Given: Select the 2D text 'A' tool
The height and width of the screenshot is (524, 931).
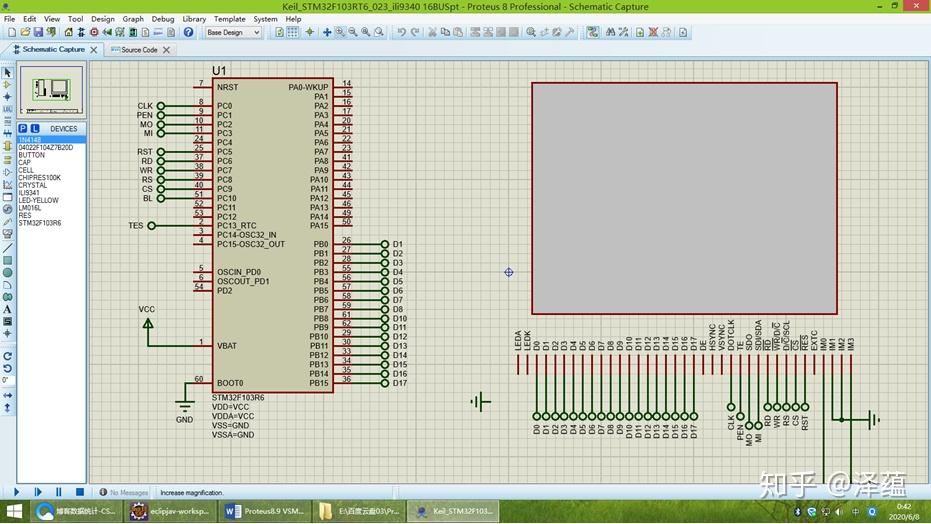Looking at the screenshot, I should click(x=7, y=309).
